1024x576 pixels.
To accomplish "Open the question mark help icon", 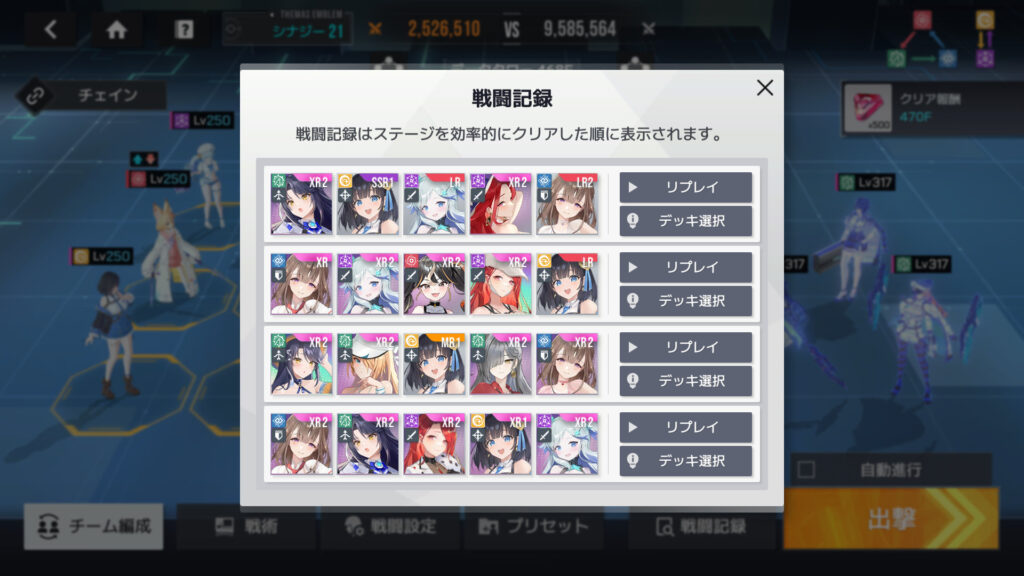I will coord(184,29).
